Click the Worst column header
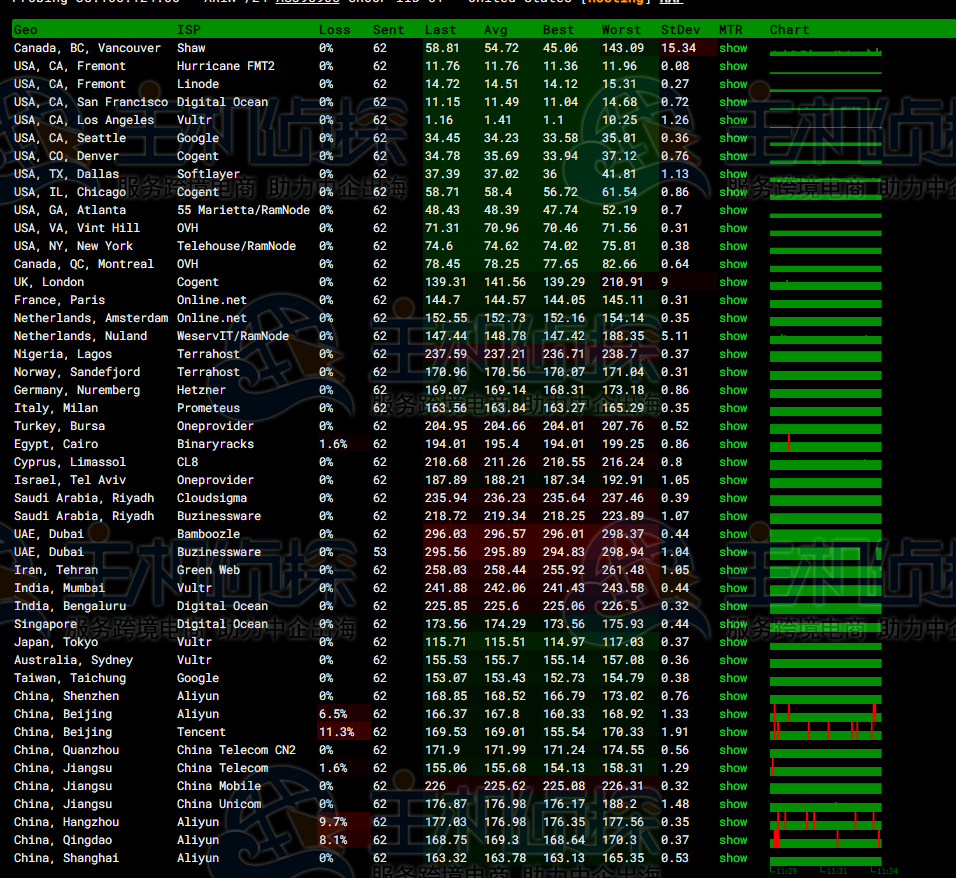The height and width of the screenshot is (878, 956). [621, 30]
